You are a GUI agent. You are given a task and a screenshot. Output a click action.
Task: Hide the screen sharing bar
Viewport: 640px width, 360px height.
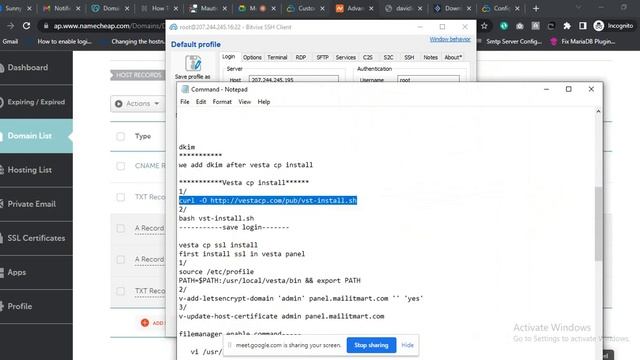tap(407, 345)
